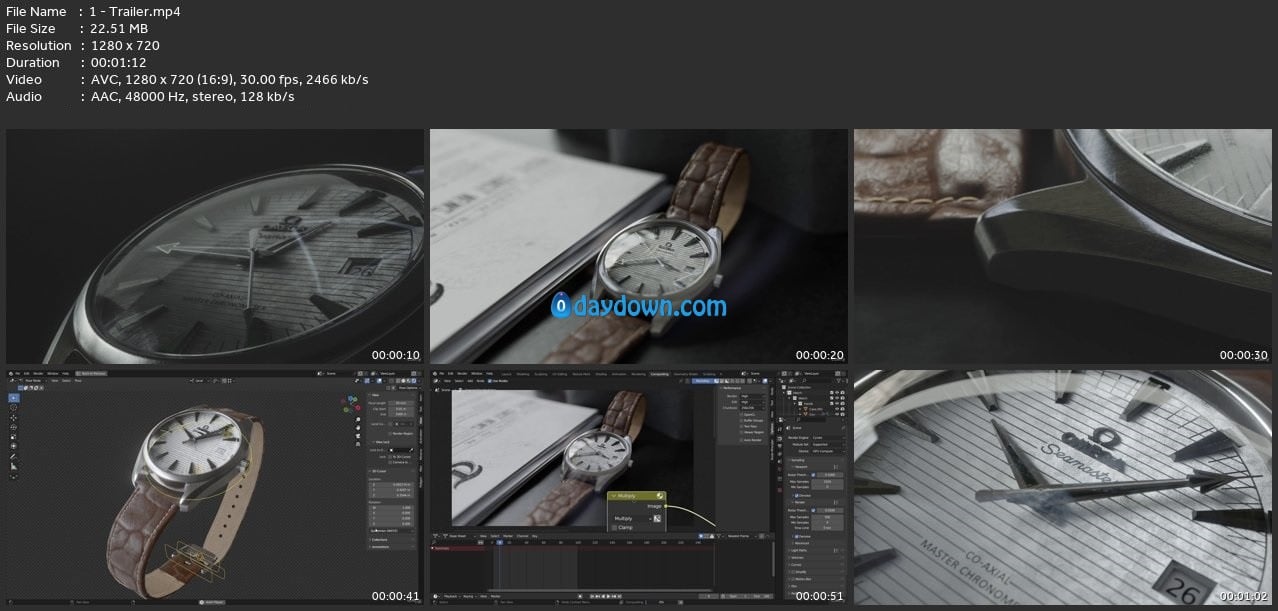Click the duration value "00:01:12"
The height and width of the screenshot is (611, 1278).
click(120, 63)
